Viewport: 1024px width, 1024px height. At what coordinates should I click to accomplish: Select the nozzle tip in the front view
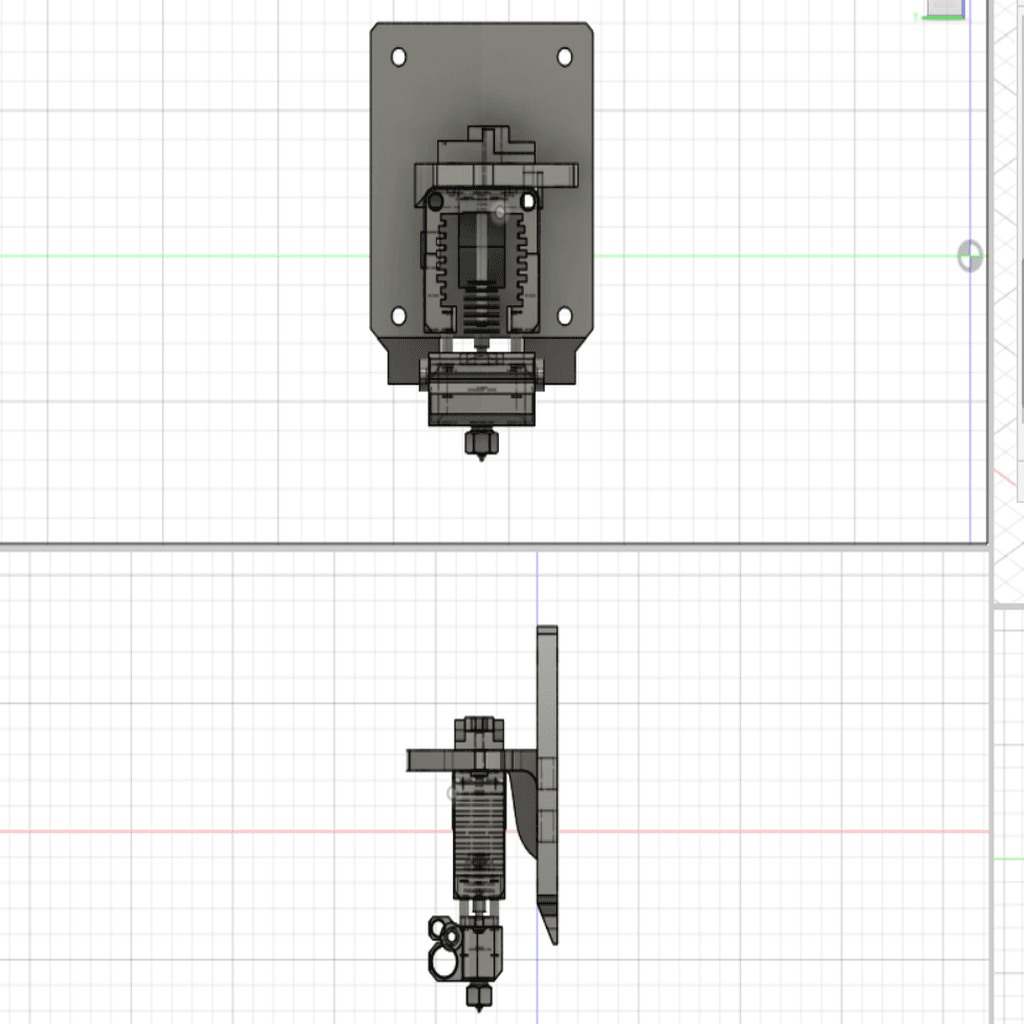coord(482,444)
